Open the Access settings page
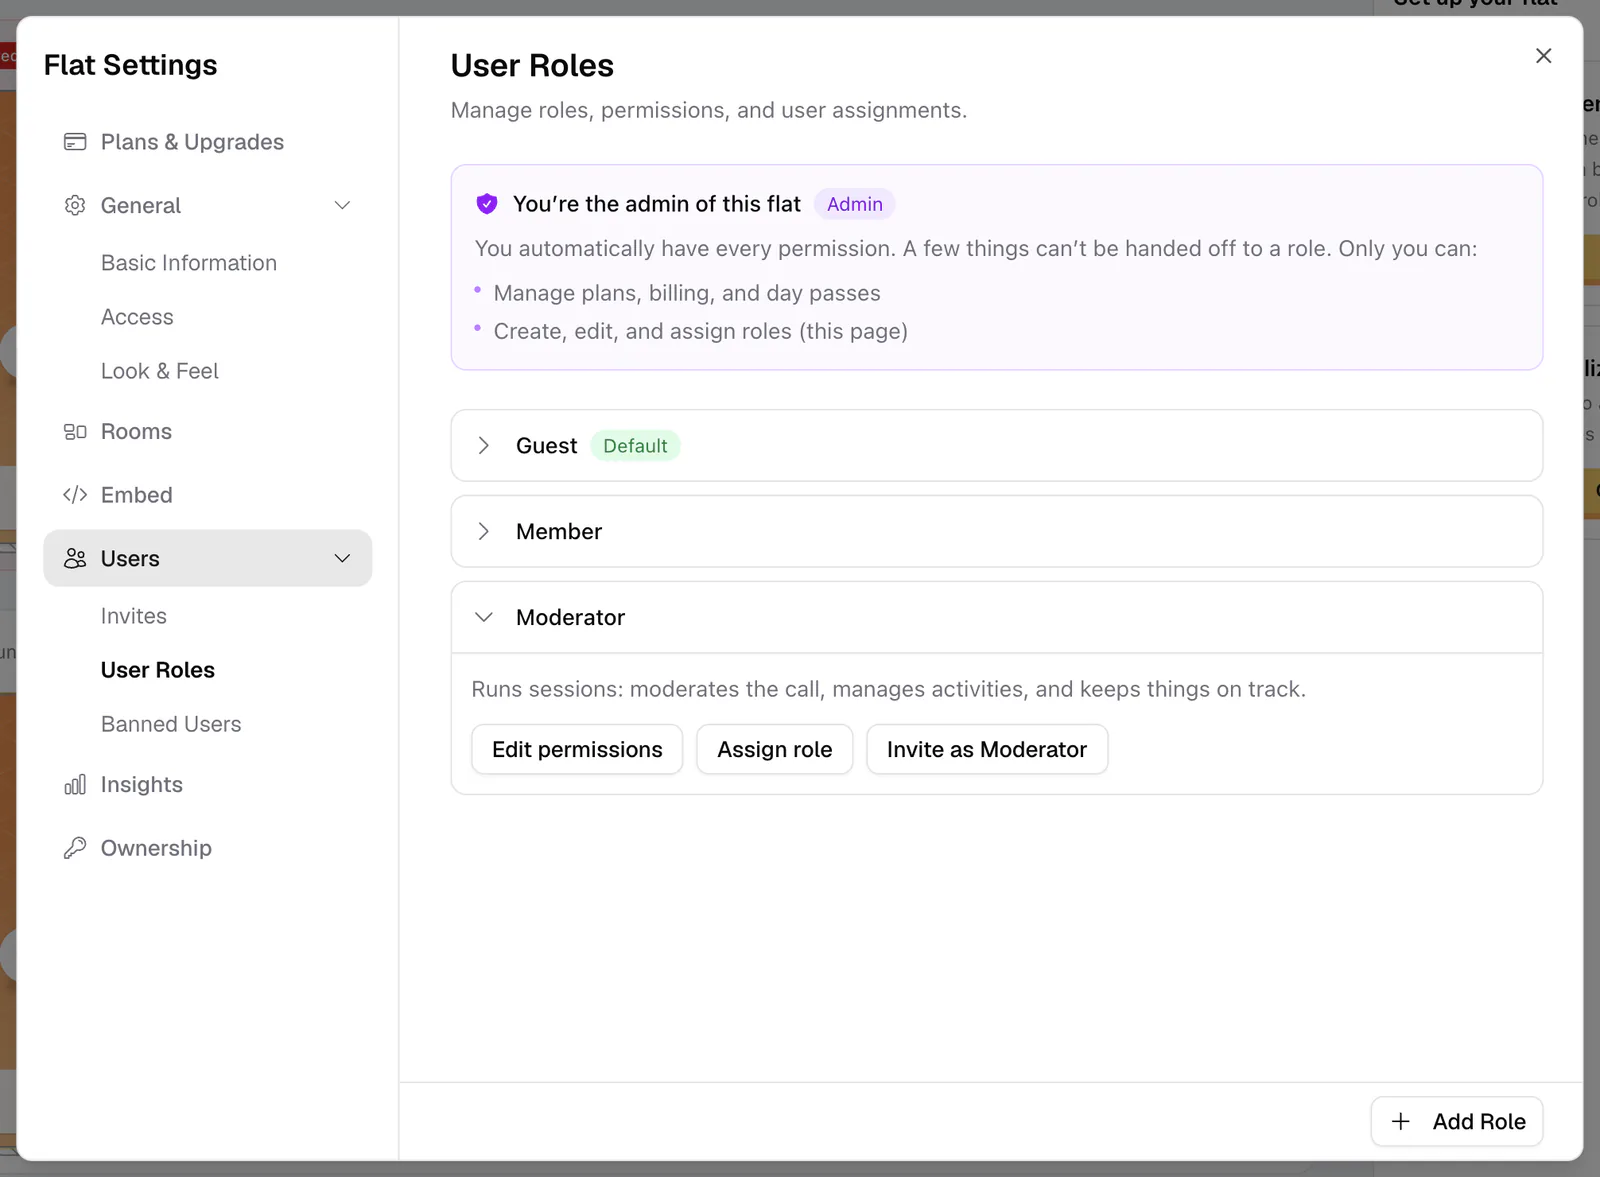The width and height of the screenshot is (1600, 1177). pyautogui.click(x=137, y=317)
